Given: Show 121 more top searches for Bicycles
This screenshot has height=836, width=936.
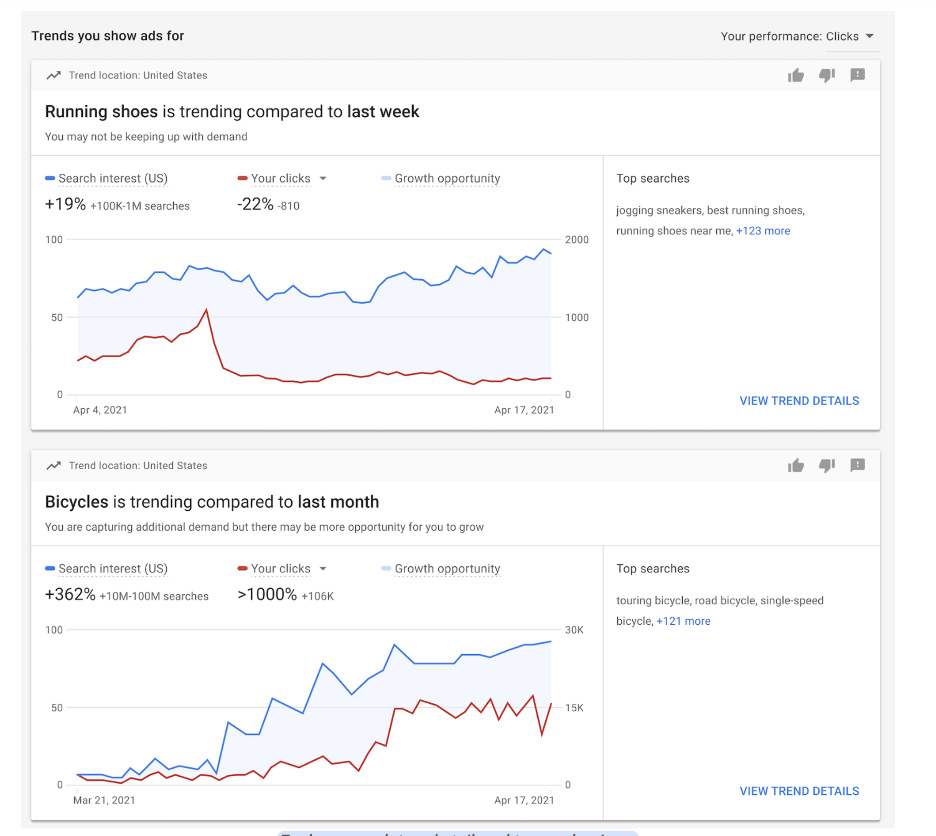Looking at the screenshot, I should [x=684, y=620].
